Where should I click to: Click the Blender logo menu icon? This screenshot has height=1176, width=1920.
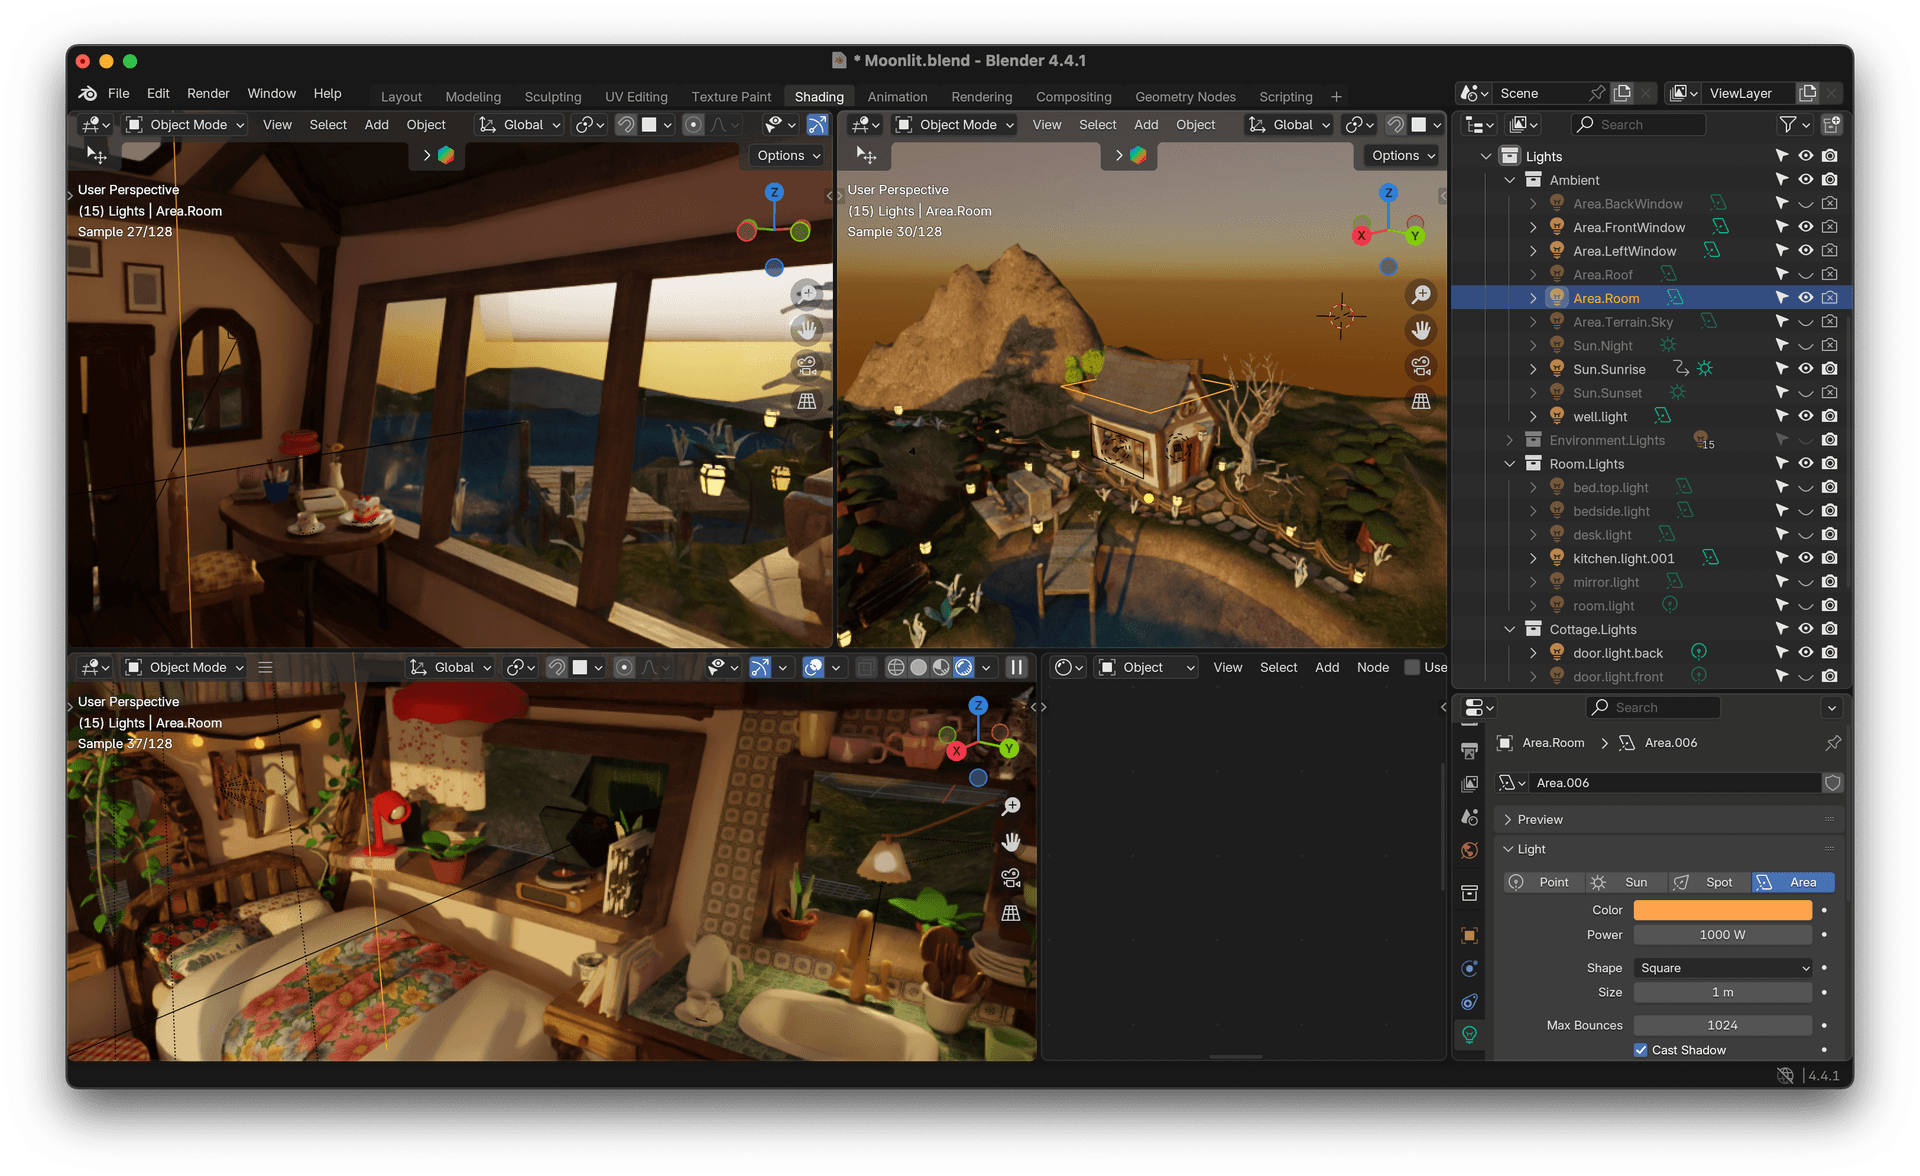click(88, 93)
